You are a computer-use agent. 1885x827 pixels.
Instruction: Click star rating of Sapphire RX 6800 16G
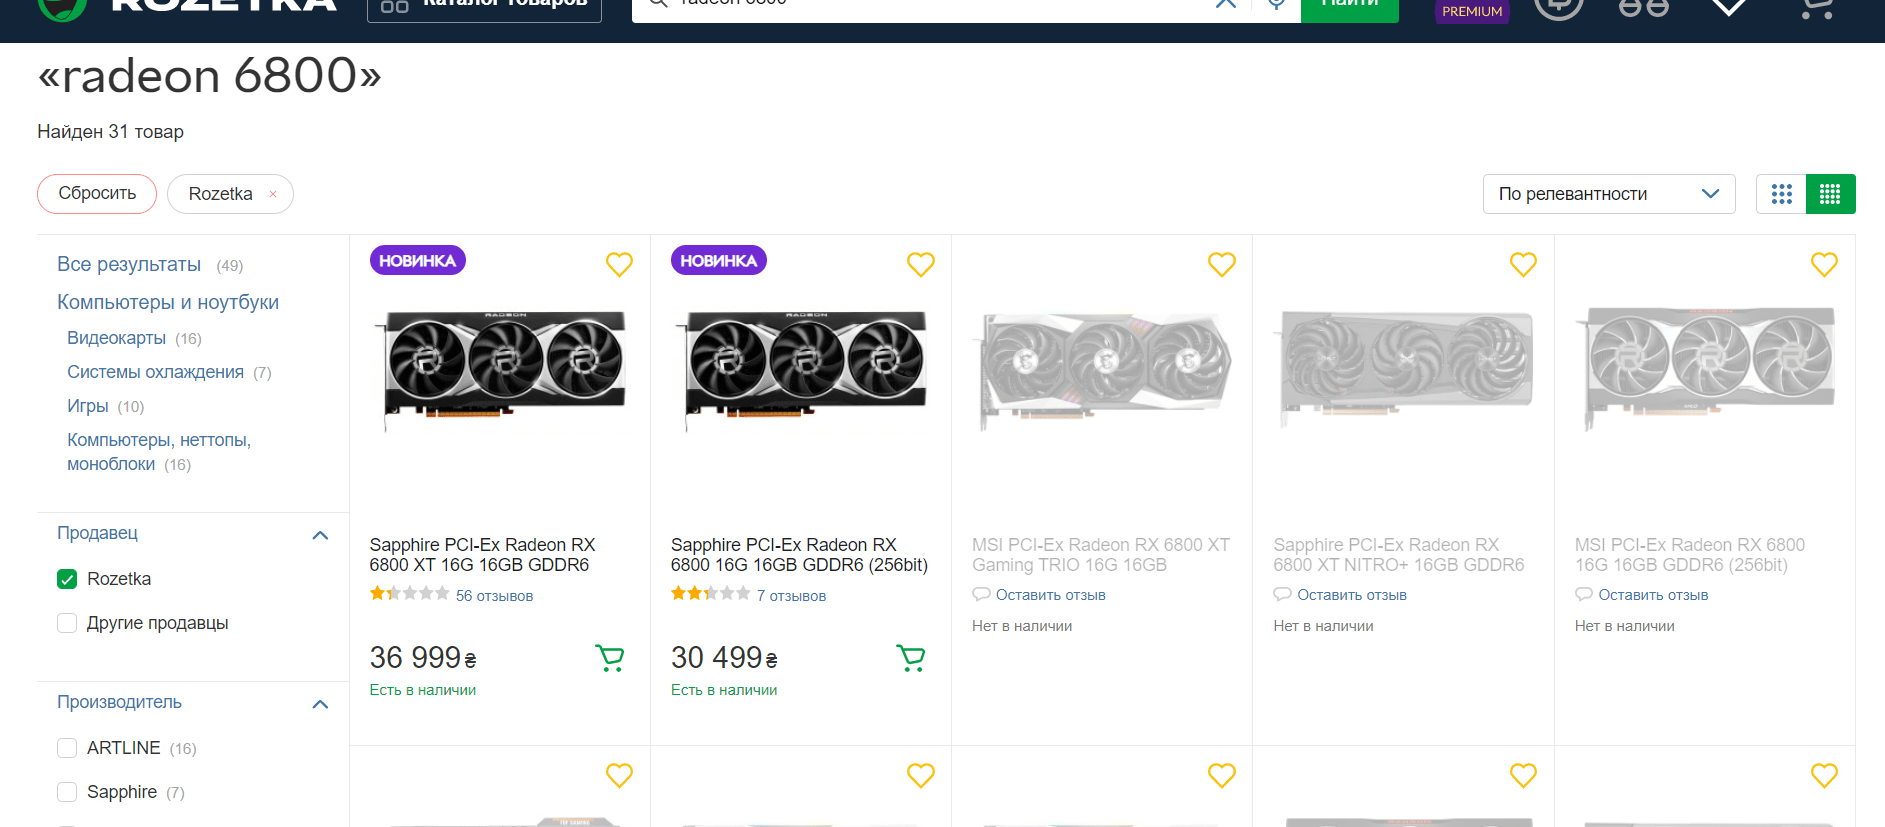pos(710,594)
